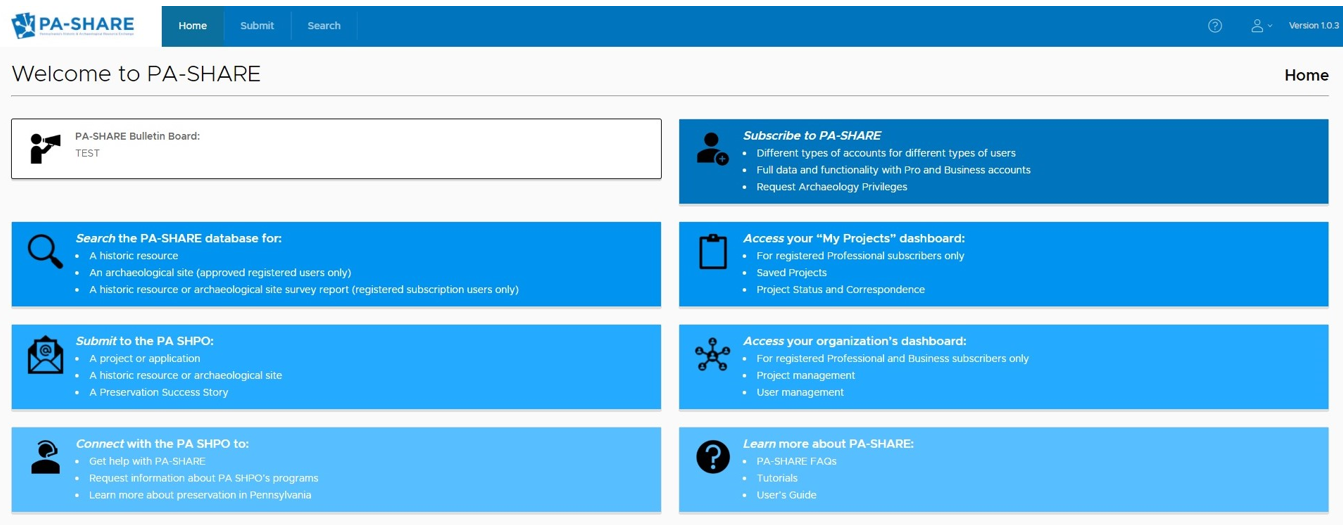Click Get help with PA-SHARE
The width and height of the screenshot is (1343, 525).
point(147,461)
